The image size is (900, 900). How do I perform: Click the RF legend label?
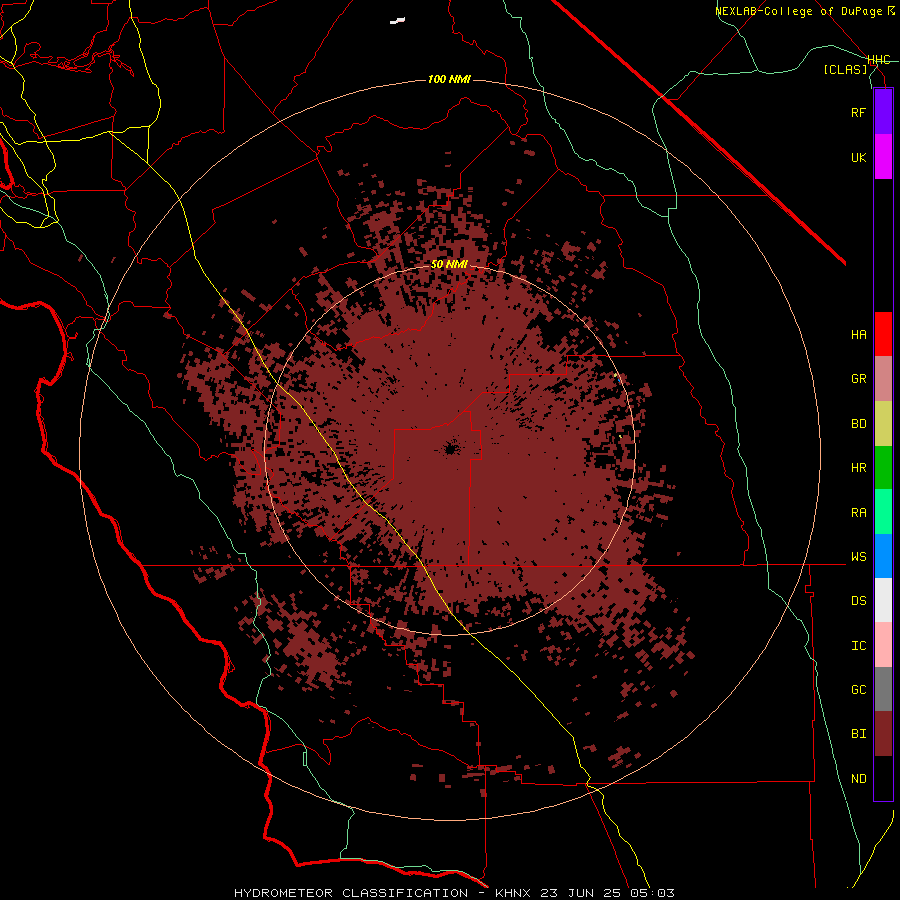click(858, 112)
